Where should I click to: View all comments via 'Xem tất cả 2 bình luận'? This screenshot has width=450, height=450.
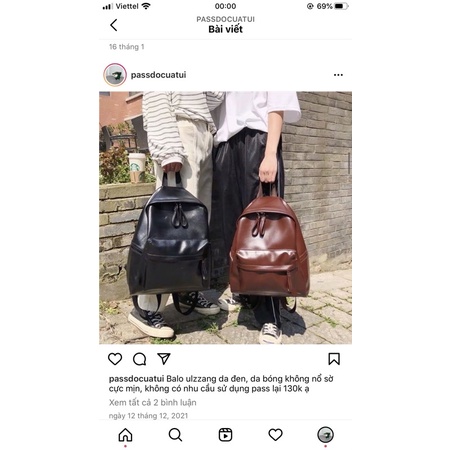click(152, 403)
